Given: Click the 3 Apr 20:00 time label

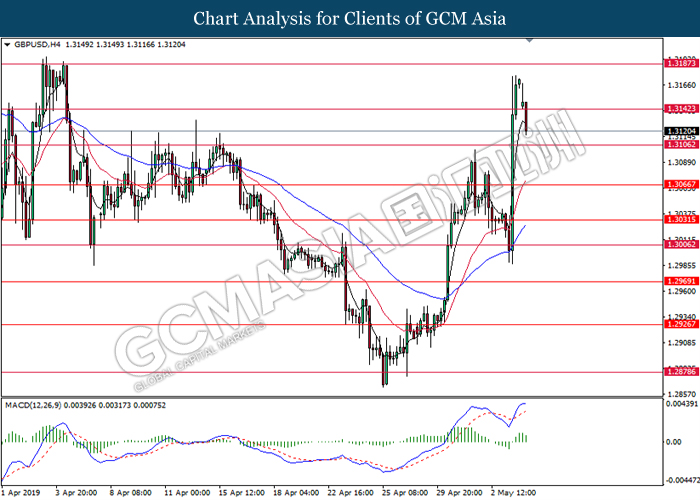Looking at the screenshot, I should (76, 493).
